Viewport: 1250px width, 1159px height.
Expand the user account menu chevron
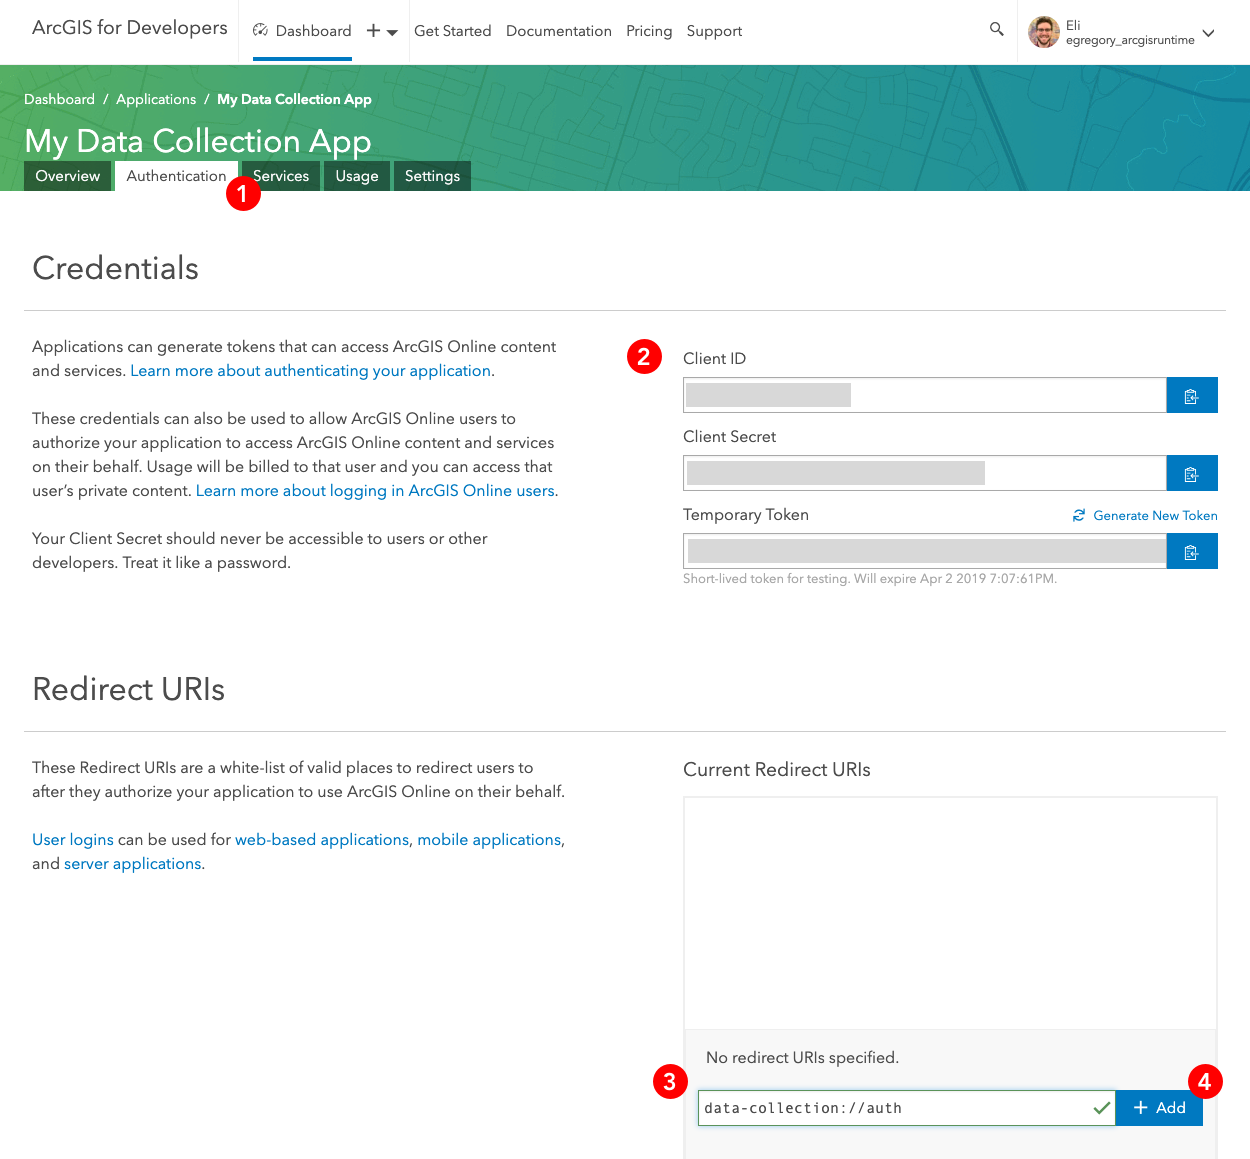[1208, 33]
